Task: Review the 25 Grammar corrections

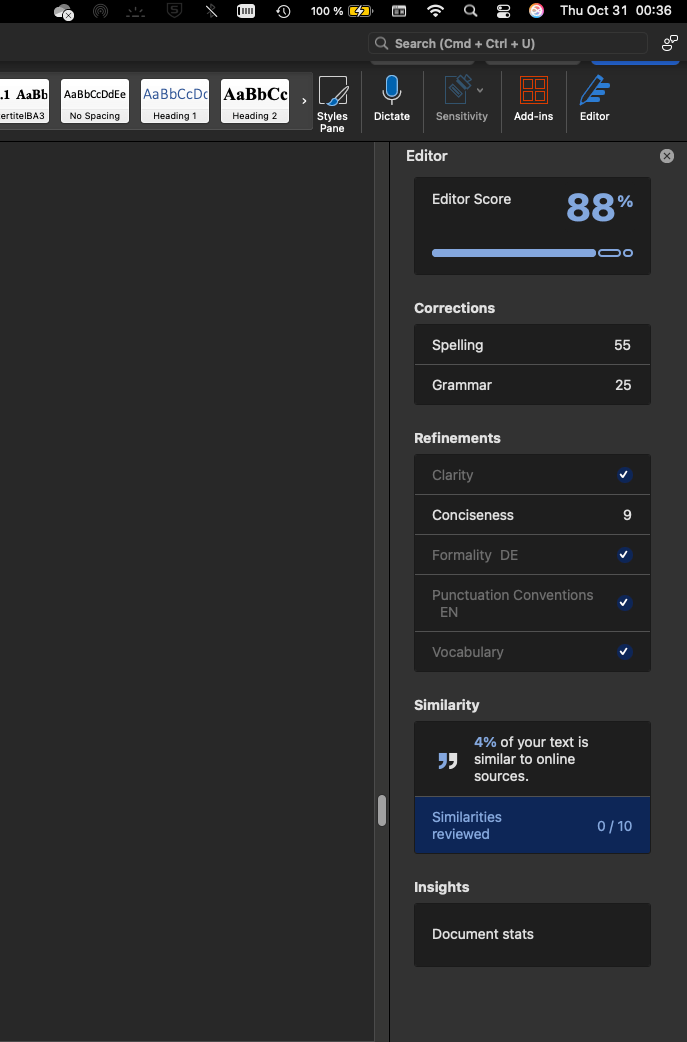Action: pyautogui.click(x=532, y=385)
